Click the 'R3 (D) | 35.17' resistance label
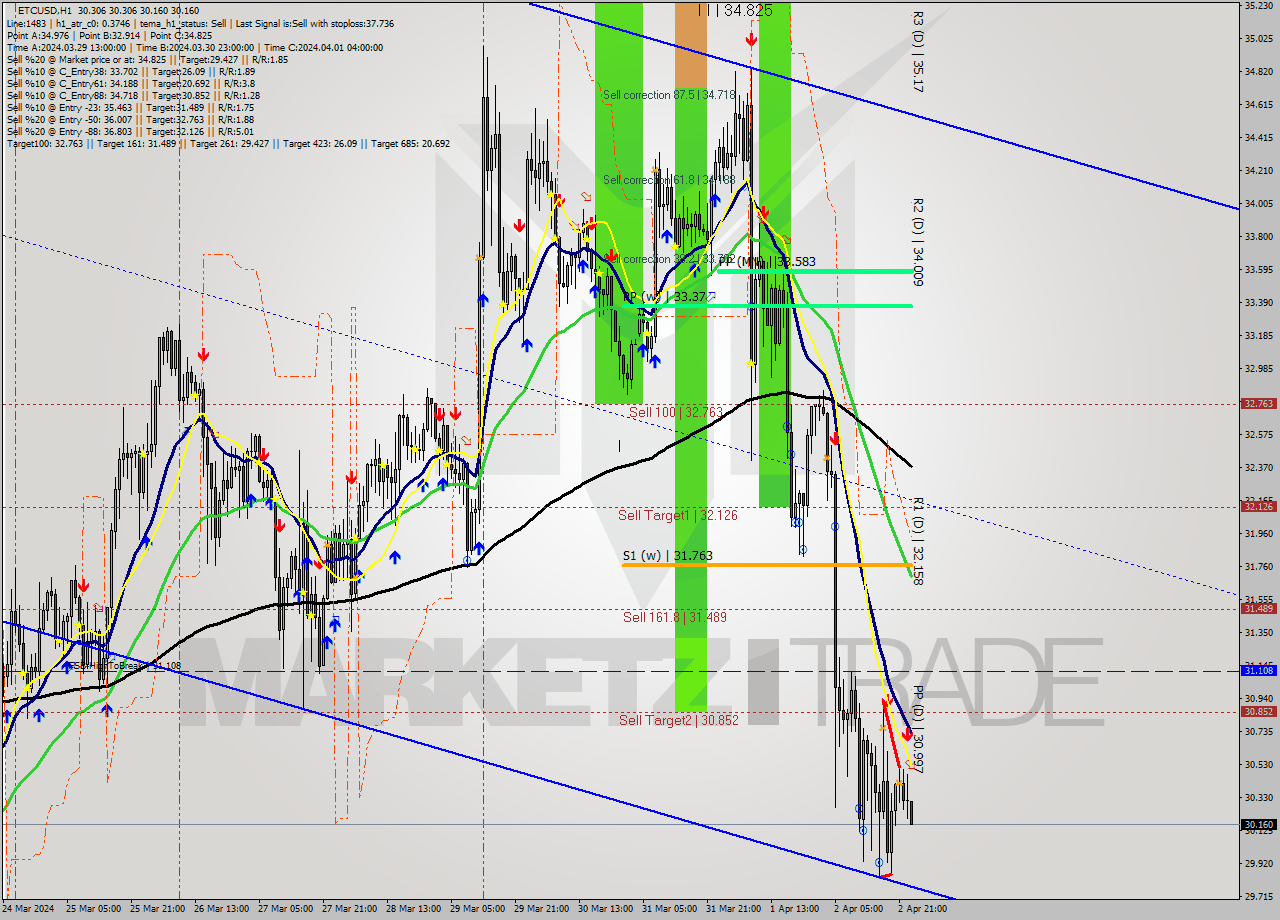1280x920 pixels. [x=917, y=51]
